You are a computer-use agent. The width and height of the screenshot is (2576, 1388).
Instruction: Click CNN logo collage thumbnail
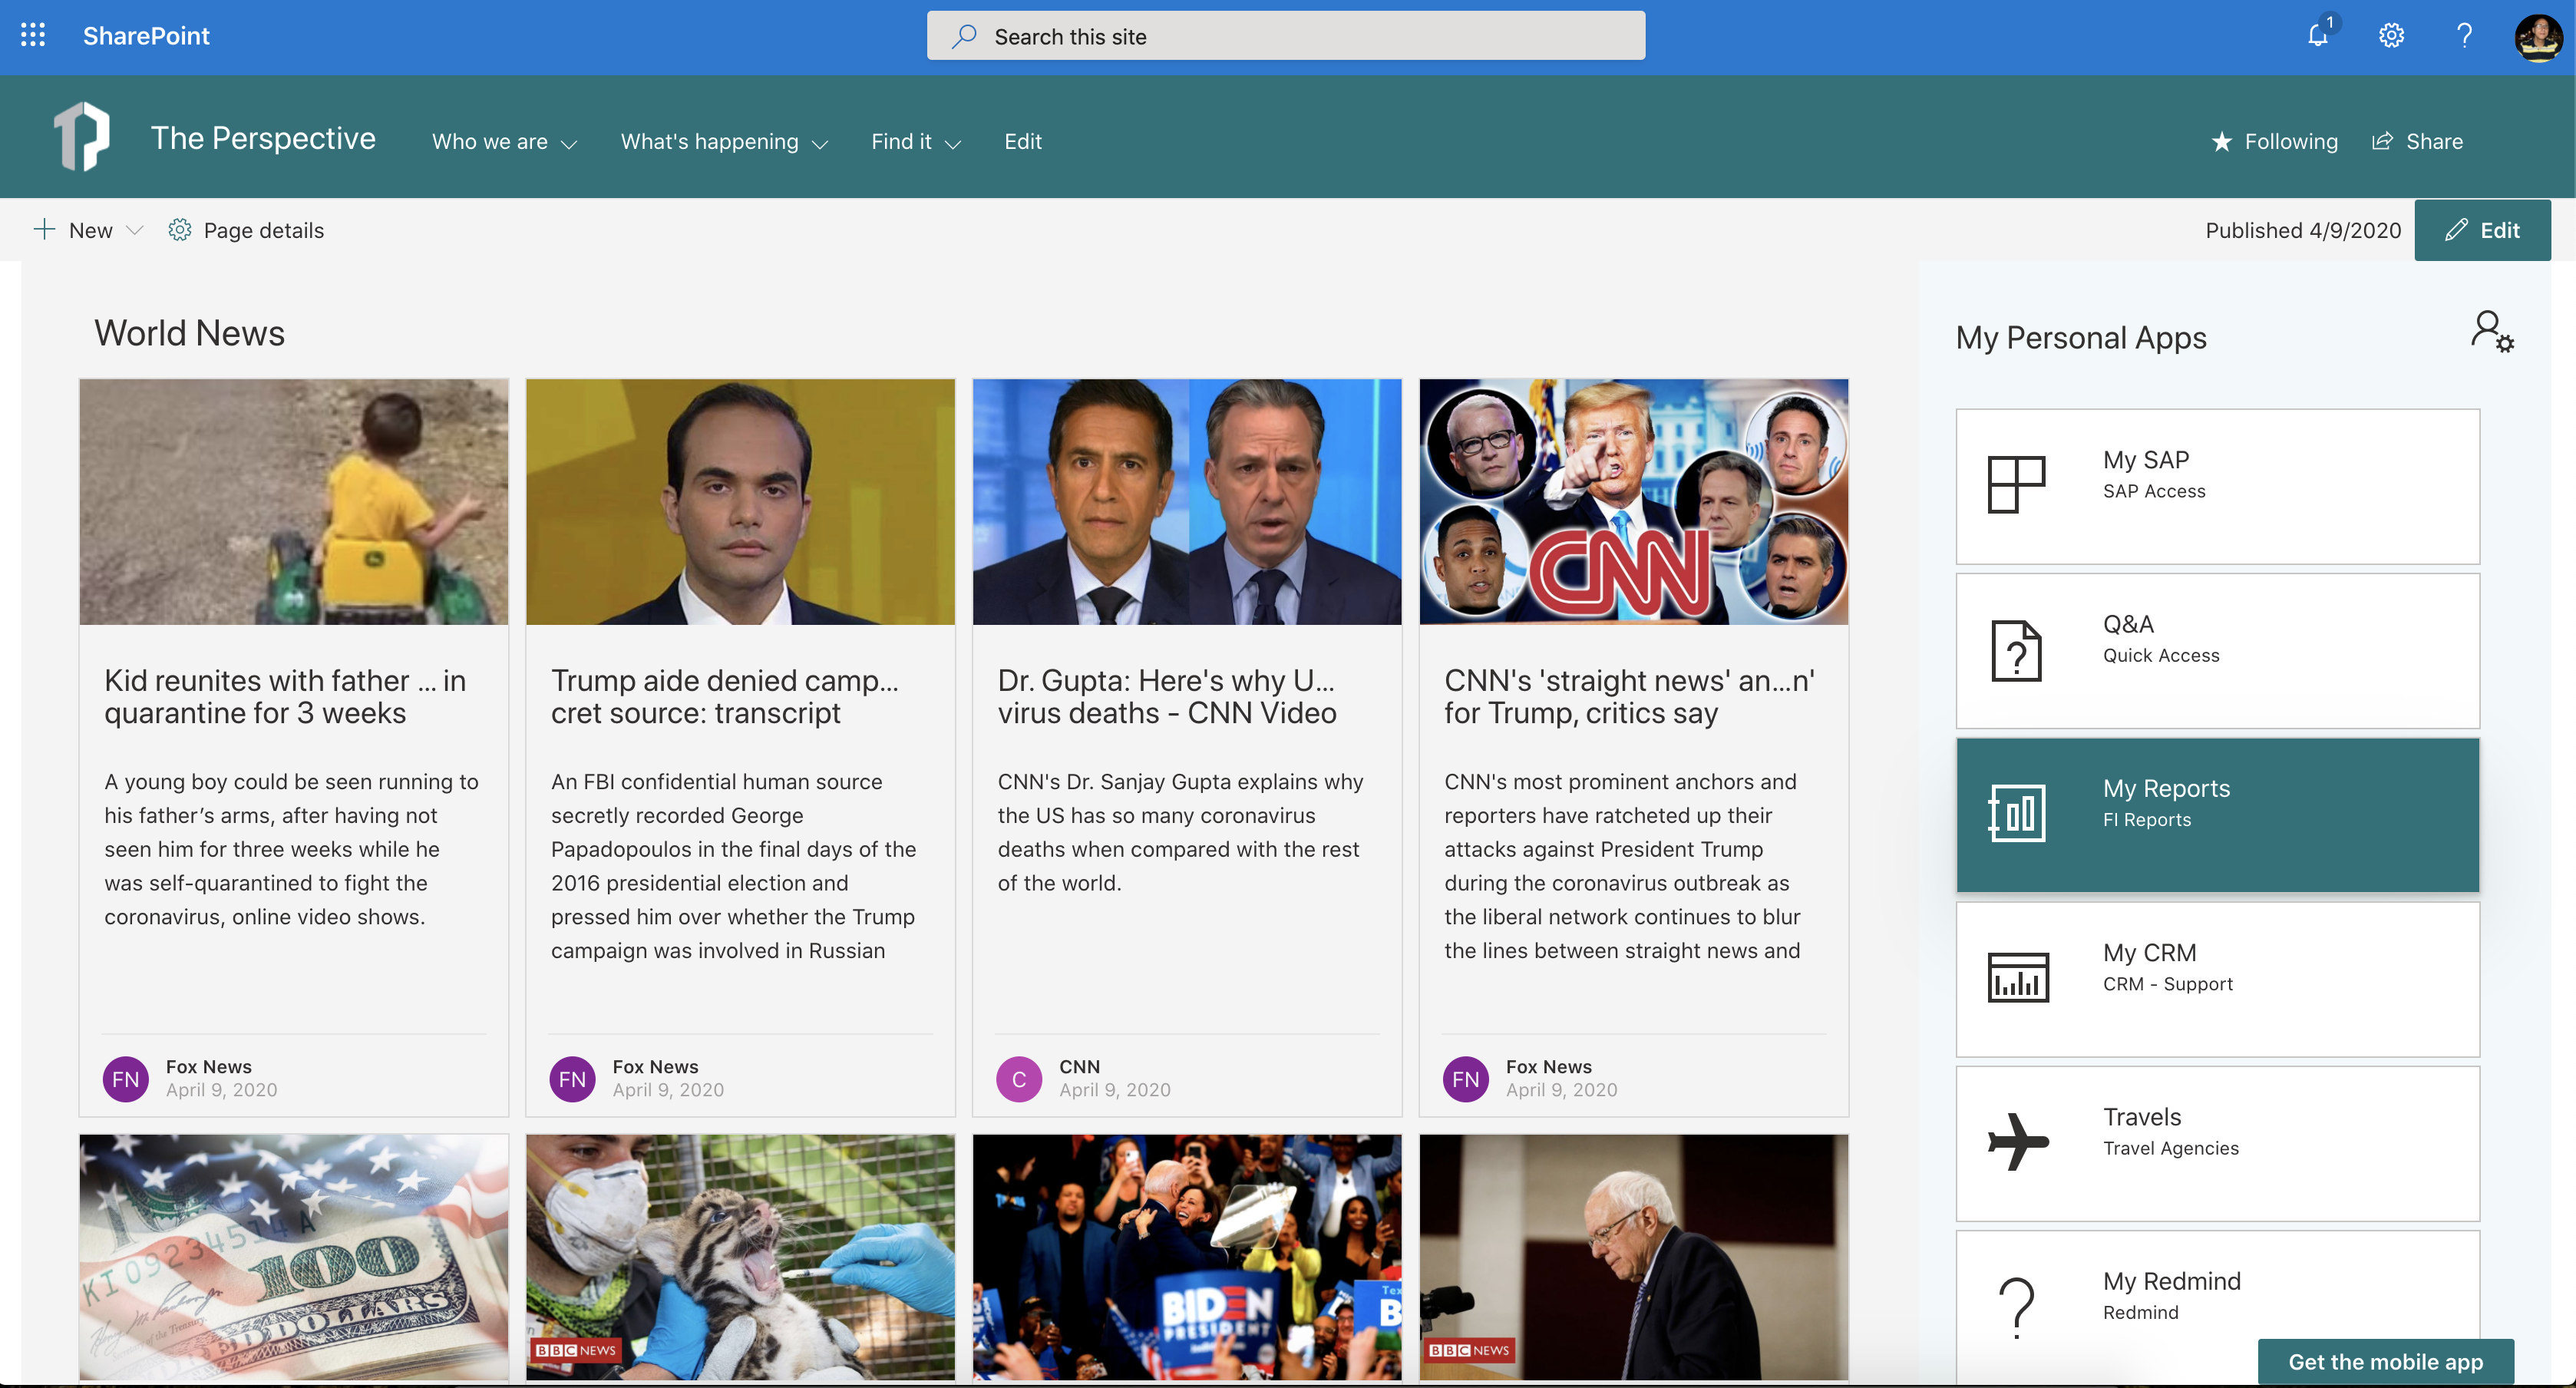click(x=1634, y=502)
